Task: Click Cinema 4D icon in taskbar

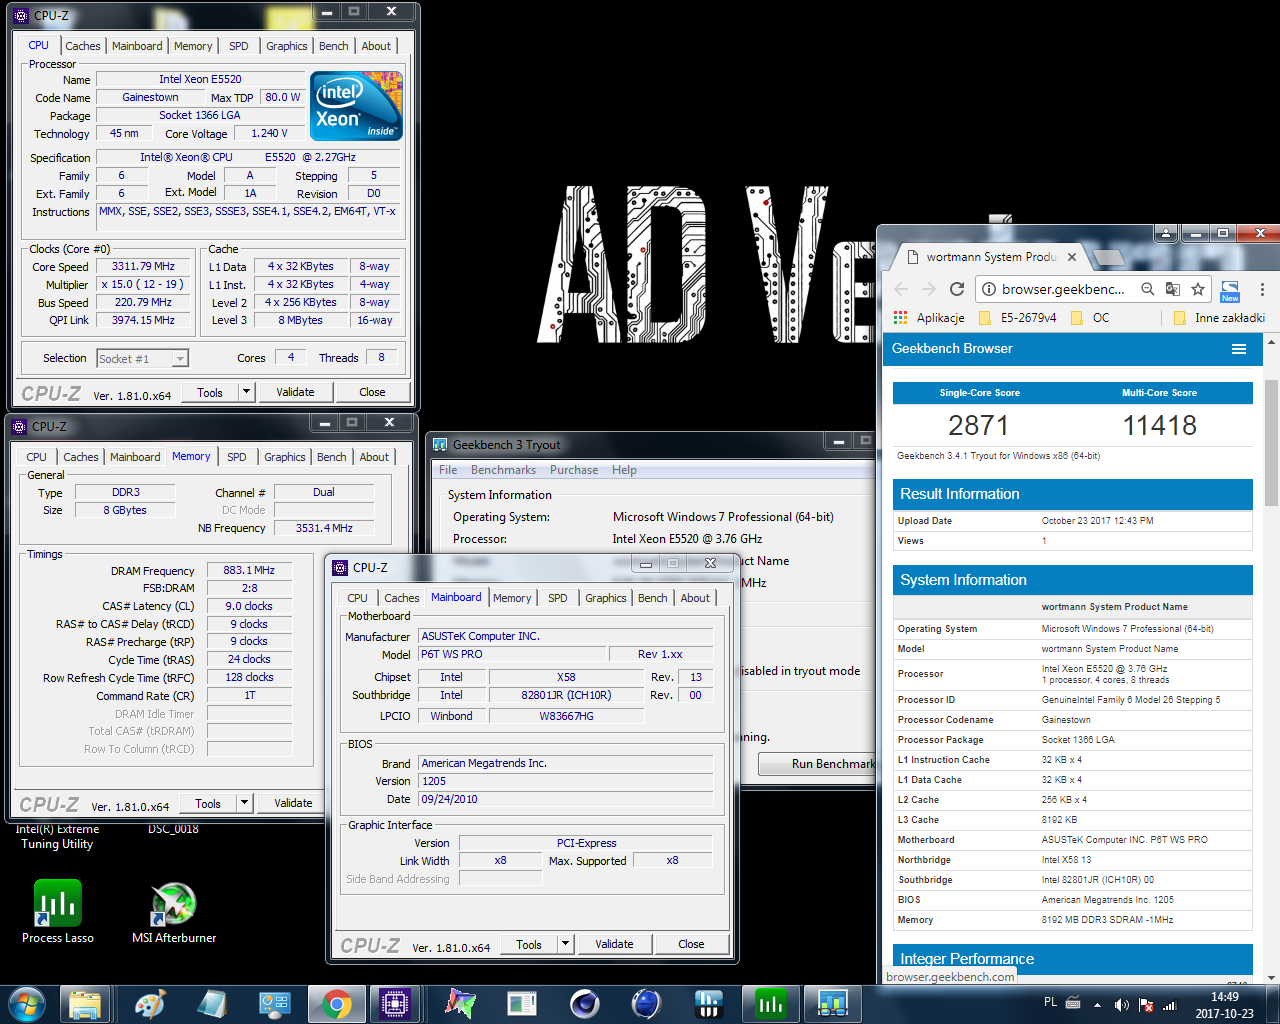Action: point(584,1004)
